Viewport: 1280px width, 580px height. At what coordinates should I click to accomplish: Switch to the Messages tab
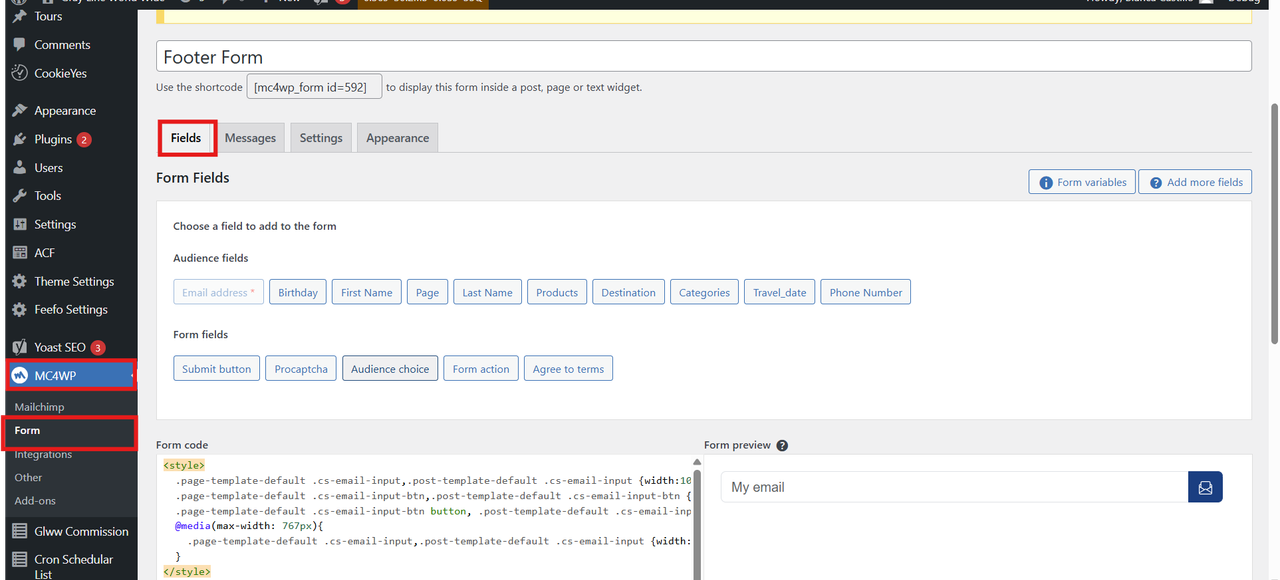[x=250, y=138]
